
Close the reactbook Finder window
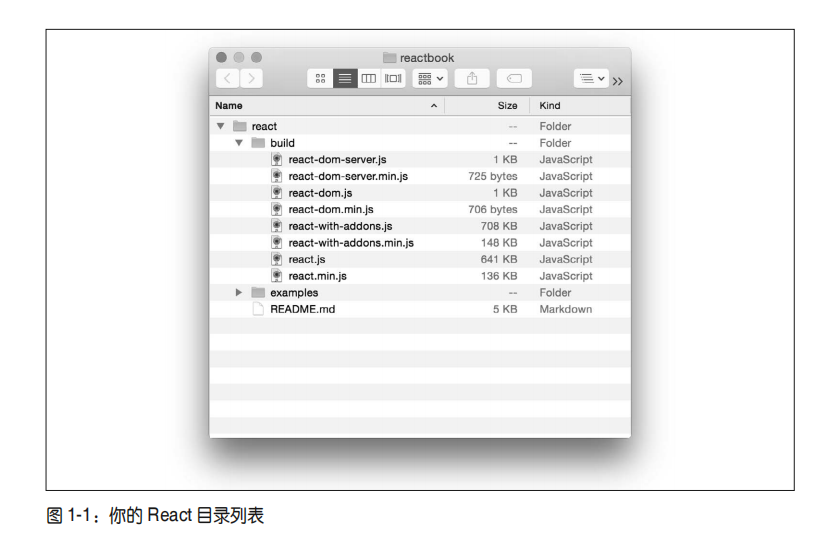tap(221, 57)
